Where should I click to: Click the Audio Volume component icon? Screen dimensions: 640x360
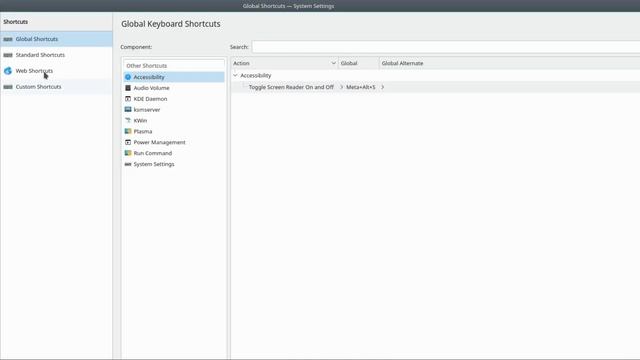[128, 88]
